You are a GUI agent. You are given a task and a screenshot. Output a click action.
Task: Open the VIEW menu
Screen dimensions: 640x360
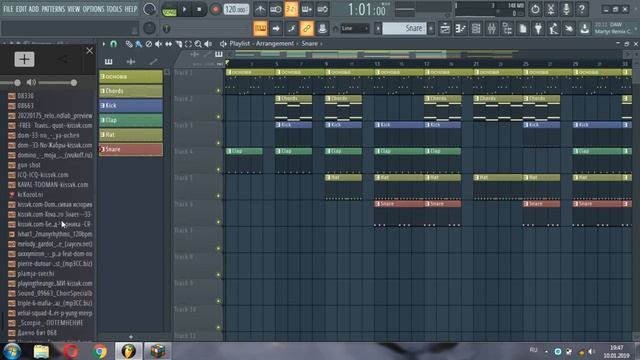73,9
